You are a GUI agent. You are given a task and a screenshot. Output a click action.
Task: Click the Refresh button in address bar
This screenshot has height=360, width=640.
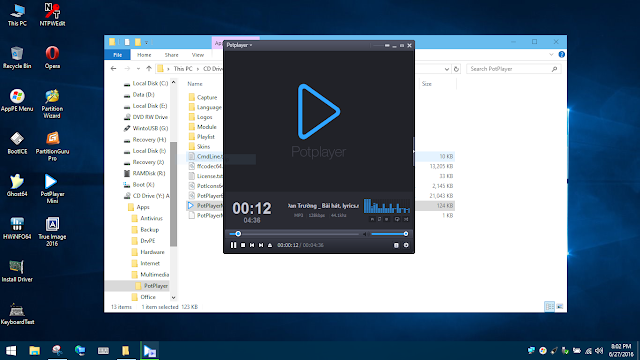pyautogui.click(x=456, y=69)
